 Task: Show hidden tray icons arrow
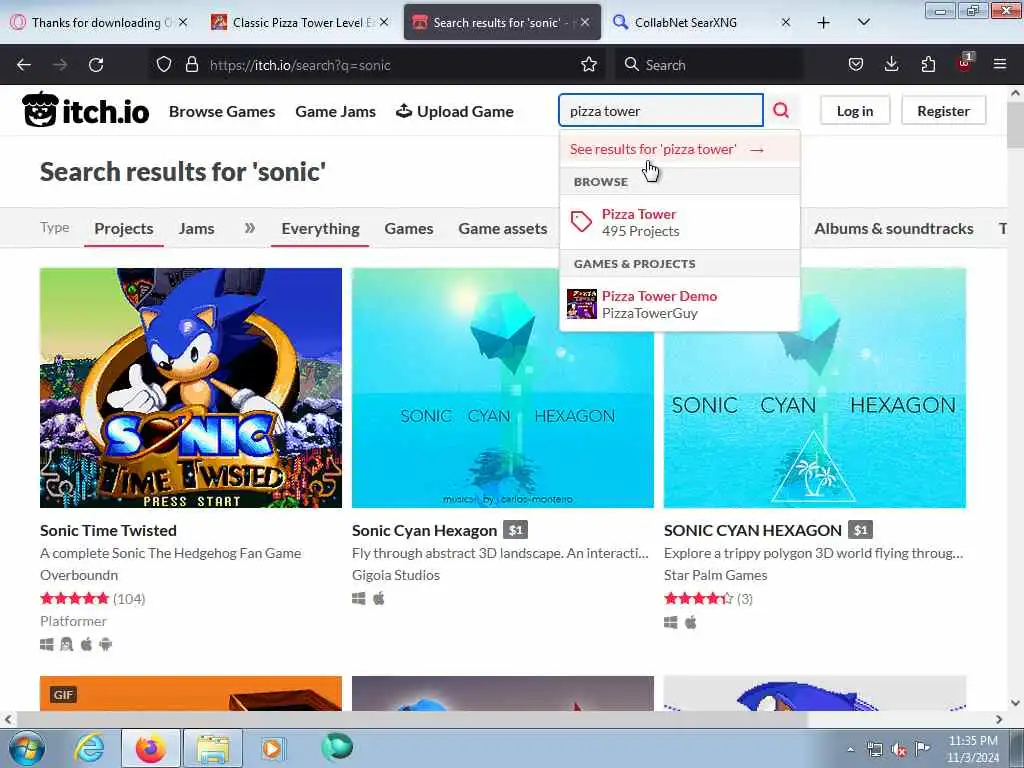850,750
